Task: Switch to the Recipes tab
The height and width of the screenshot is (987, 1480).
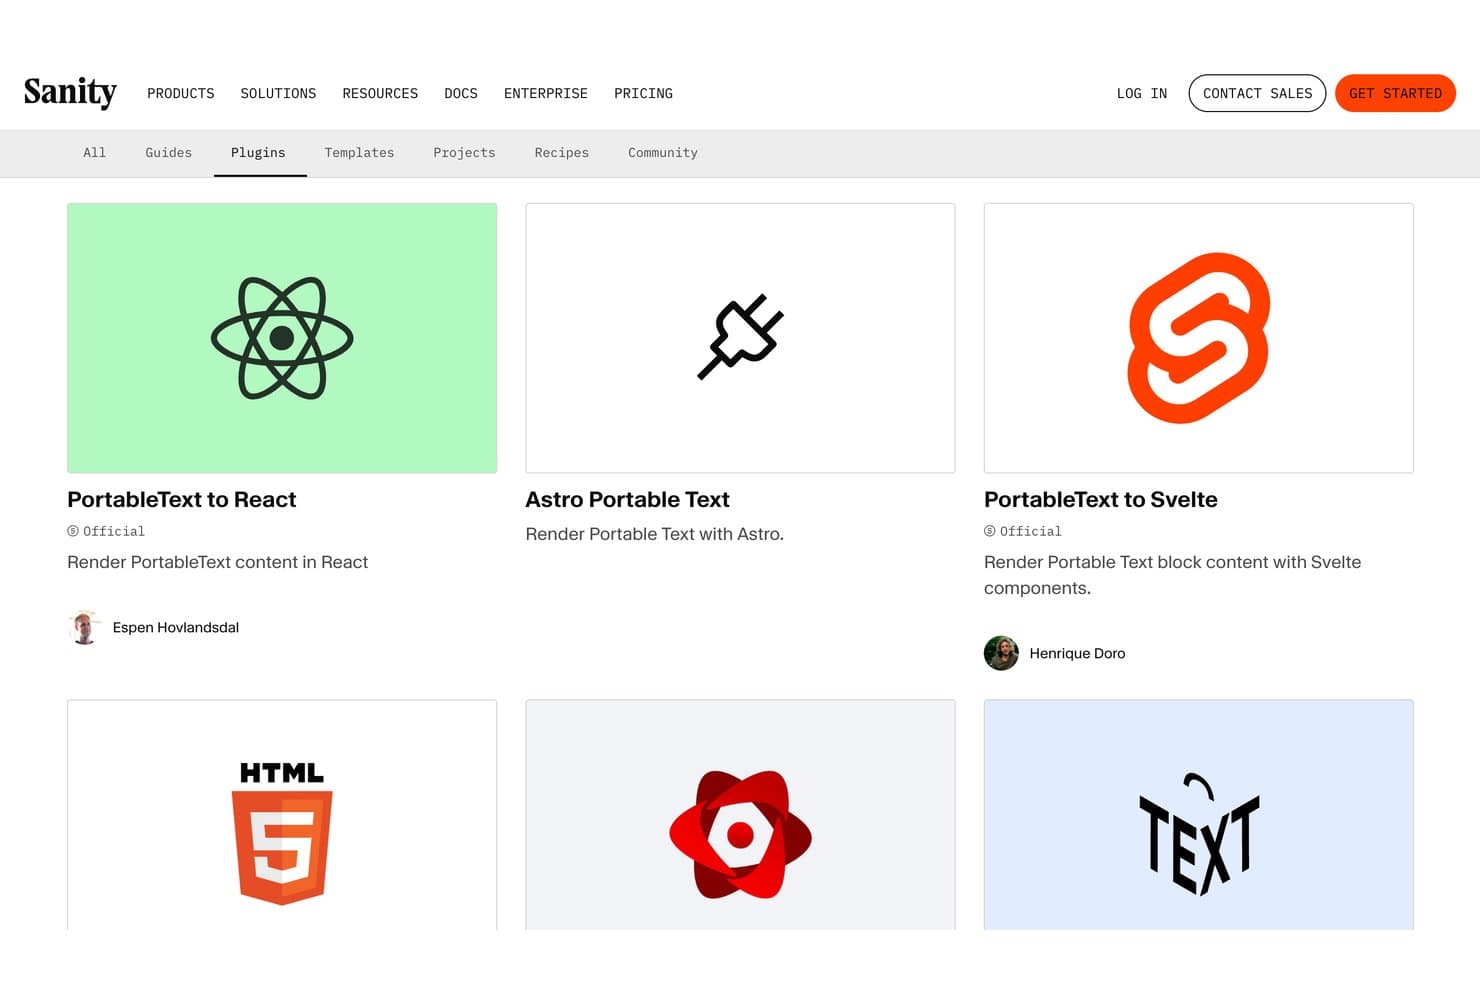Action: 561,153
